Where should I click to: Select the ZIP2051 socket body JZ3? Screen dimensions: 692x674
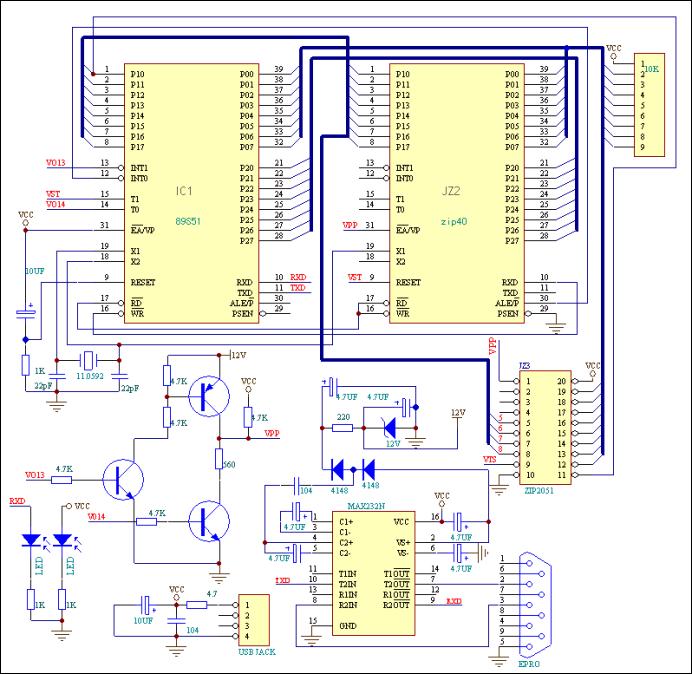coord(545,428)
